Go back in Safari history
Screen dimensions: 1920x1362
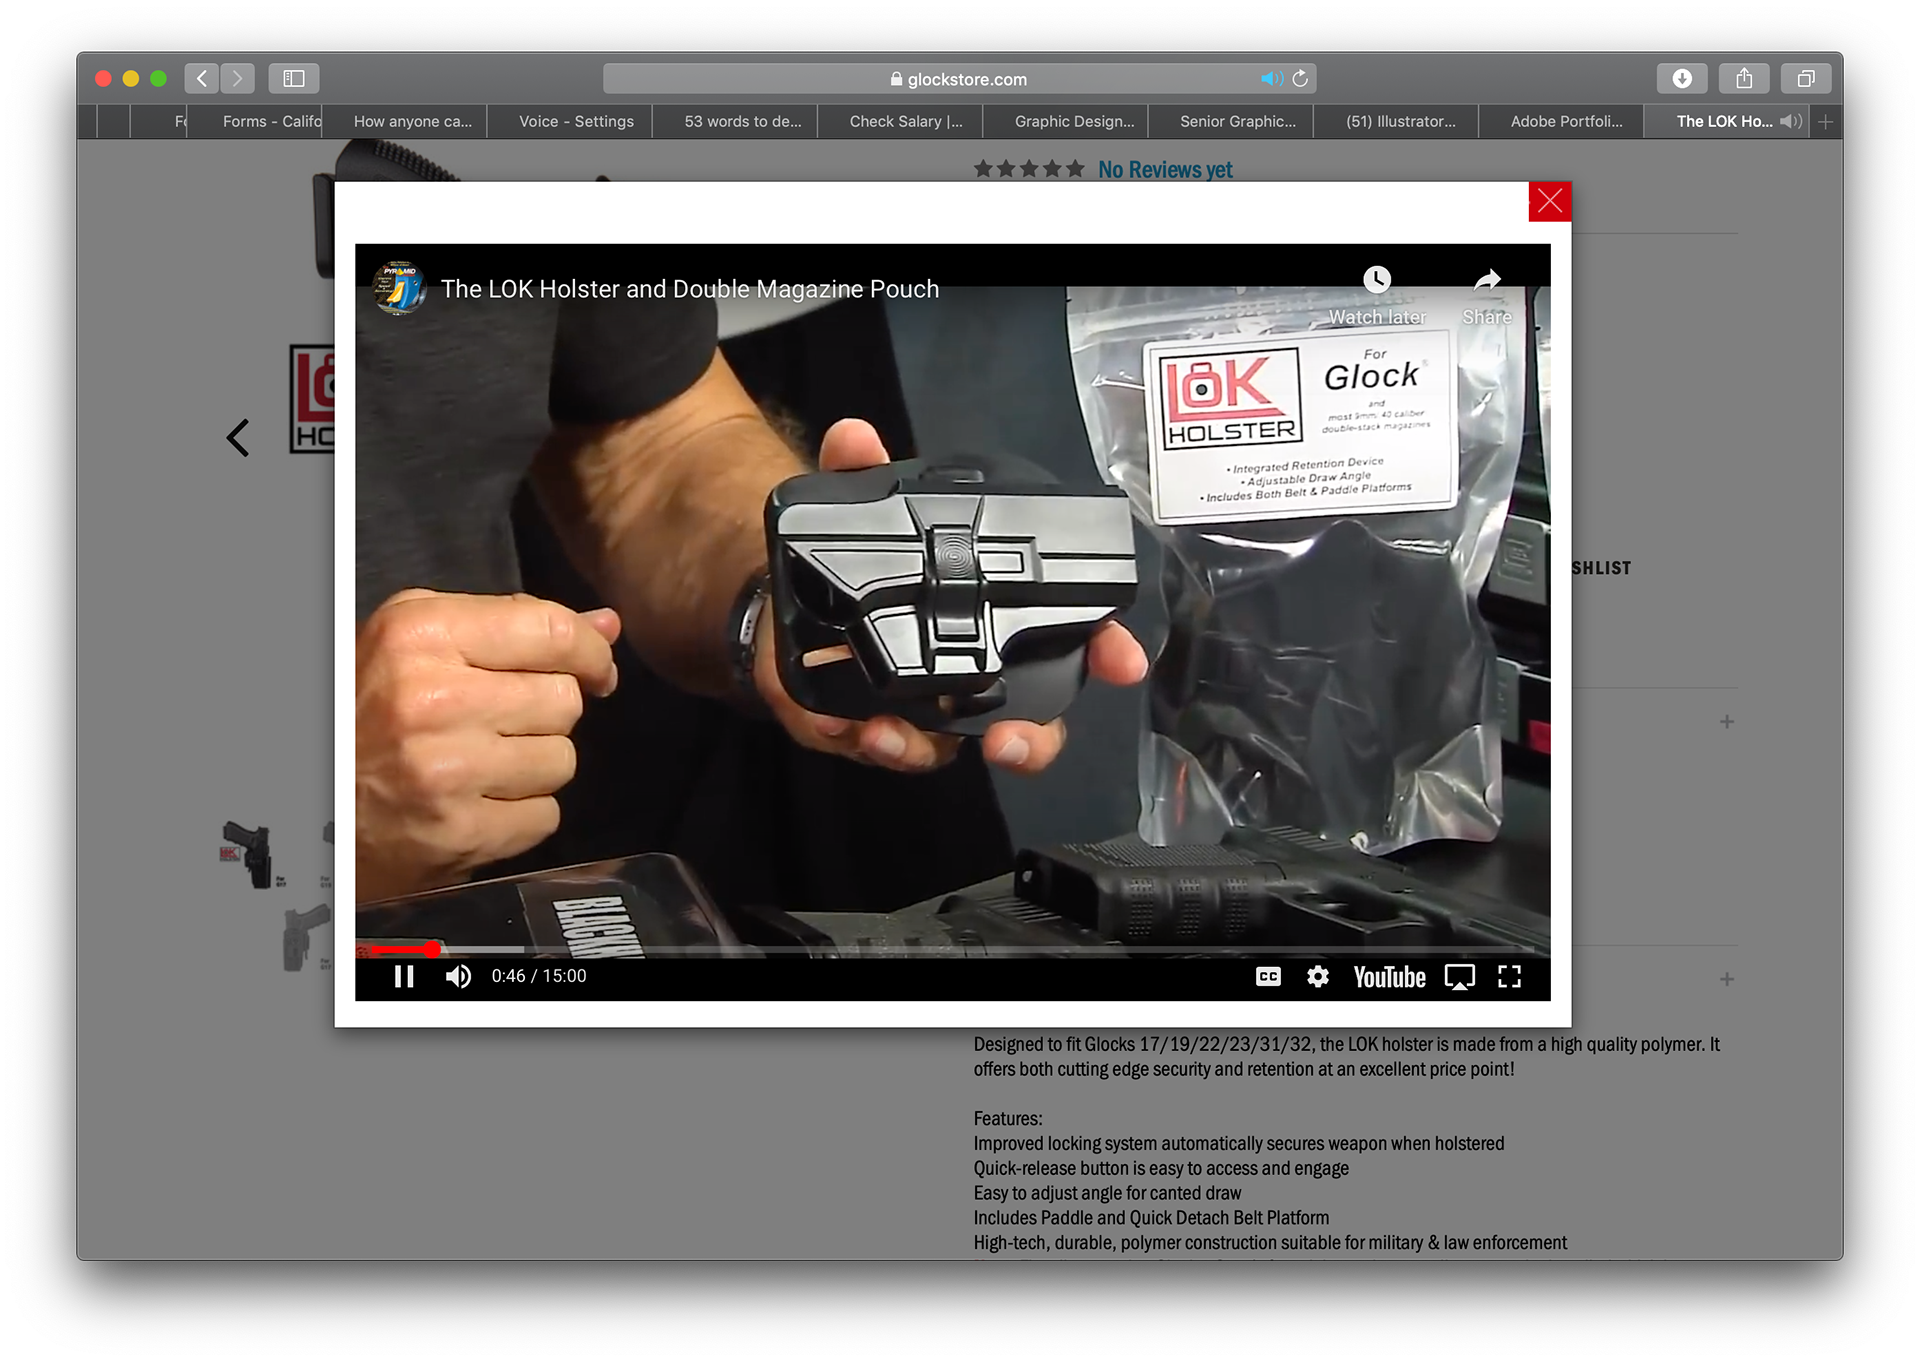[202, 78]
